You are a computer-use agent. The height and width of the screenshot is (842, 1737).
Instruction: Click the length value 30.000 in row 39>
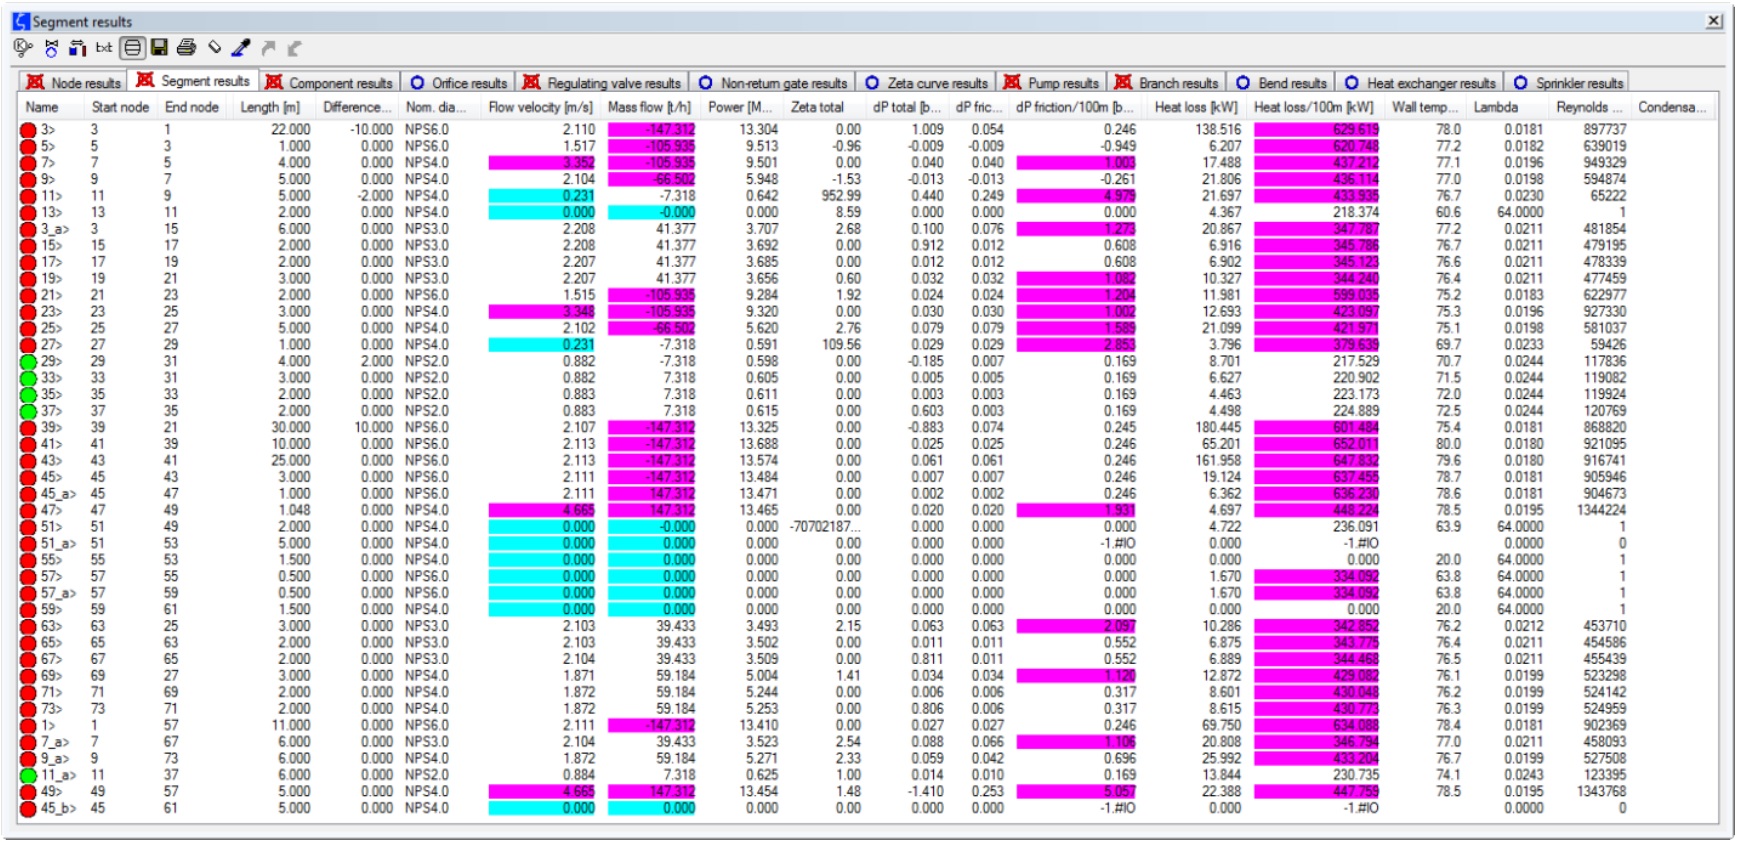pyautogui.click(x=291, y=427)
